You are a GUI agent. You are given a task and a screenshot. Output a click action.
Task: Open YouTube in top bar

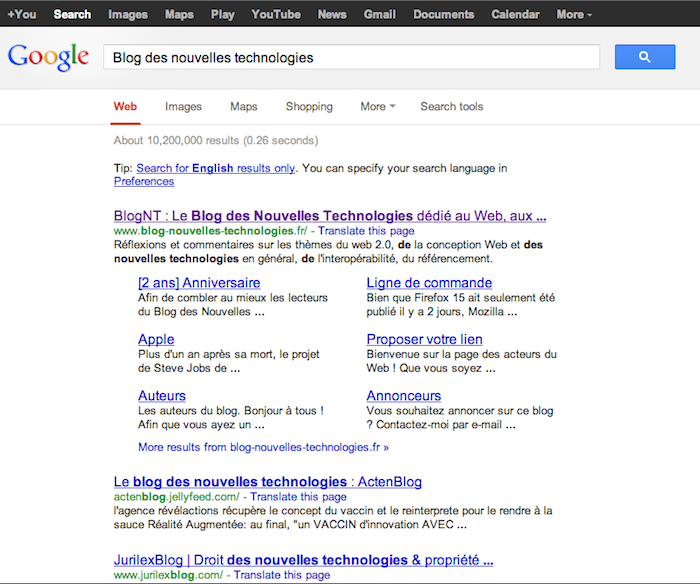275,14
